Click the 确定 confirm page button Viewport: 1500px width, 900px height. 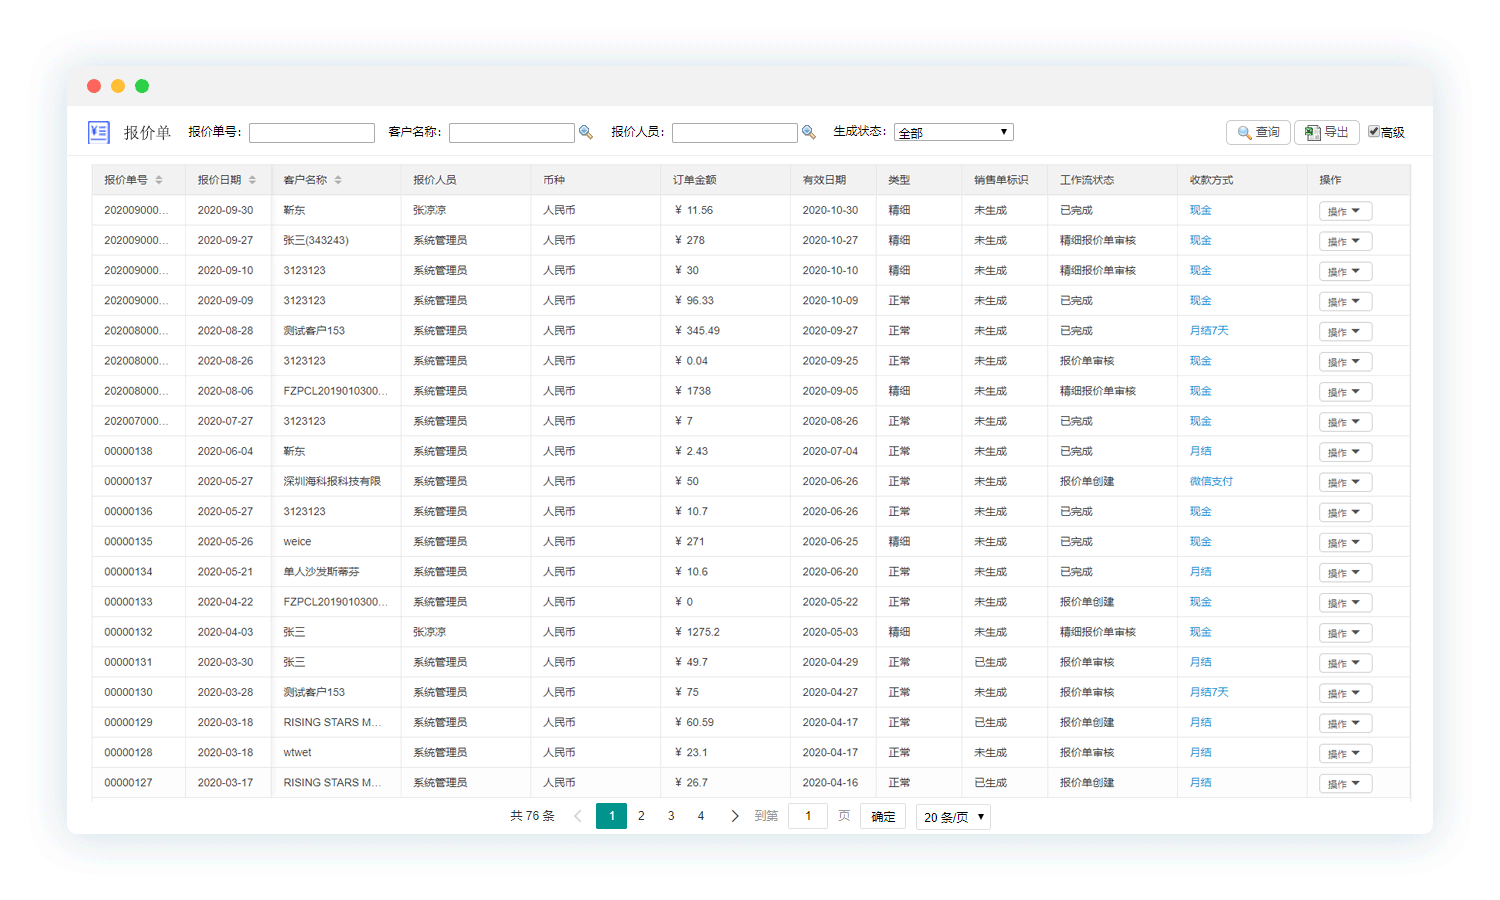(x=883, y=816)
